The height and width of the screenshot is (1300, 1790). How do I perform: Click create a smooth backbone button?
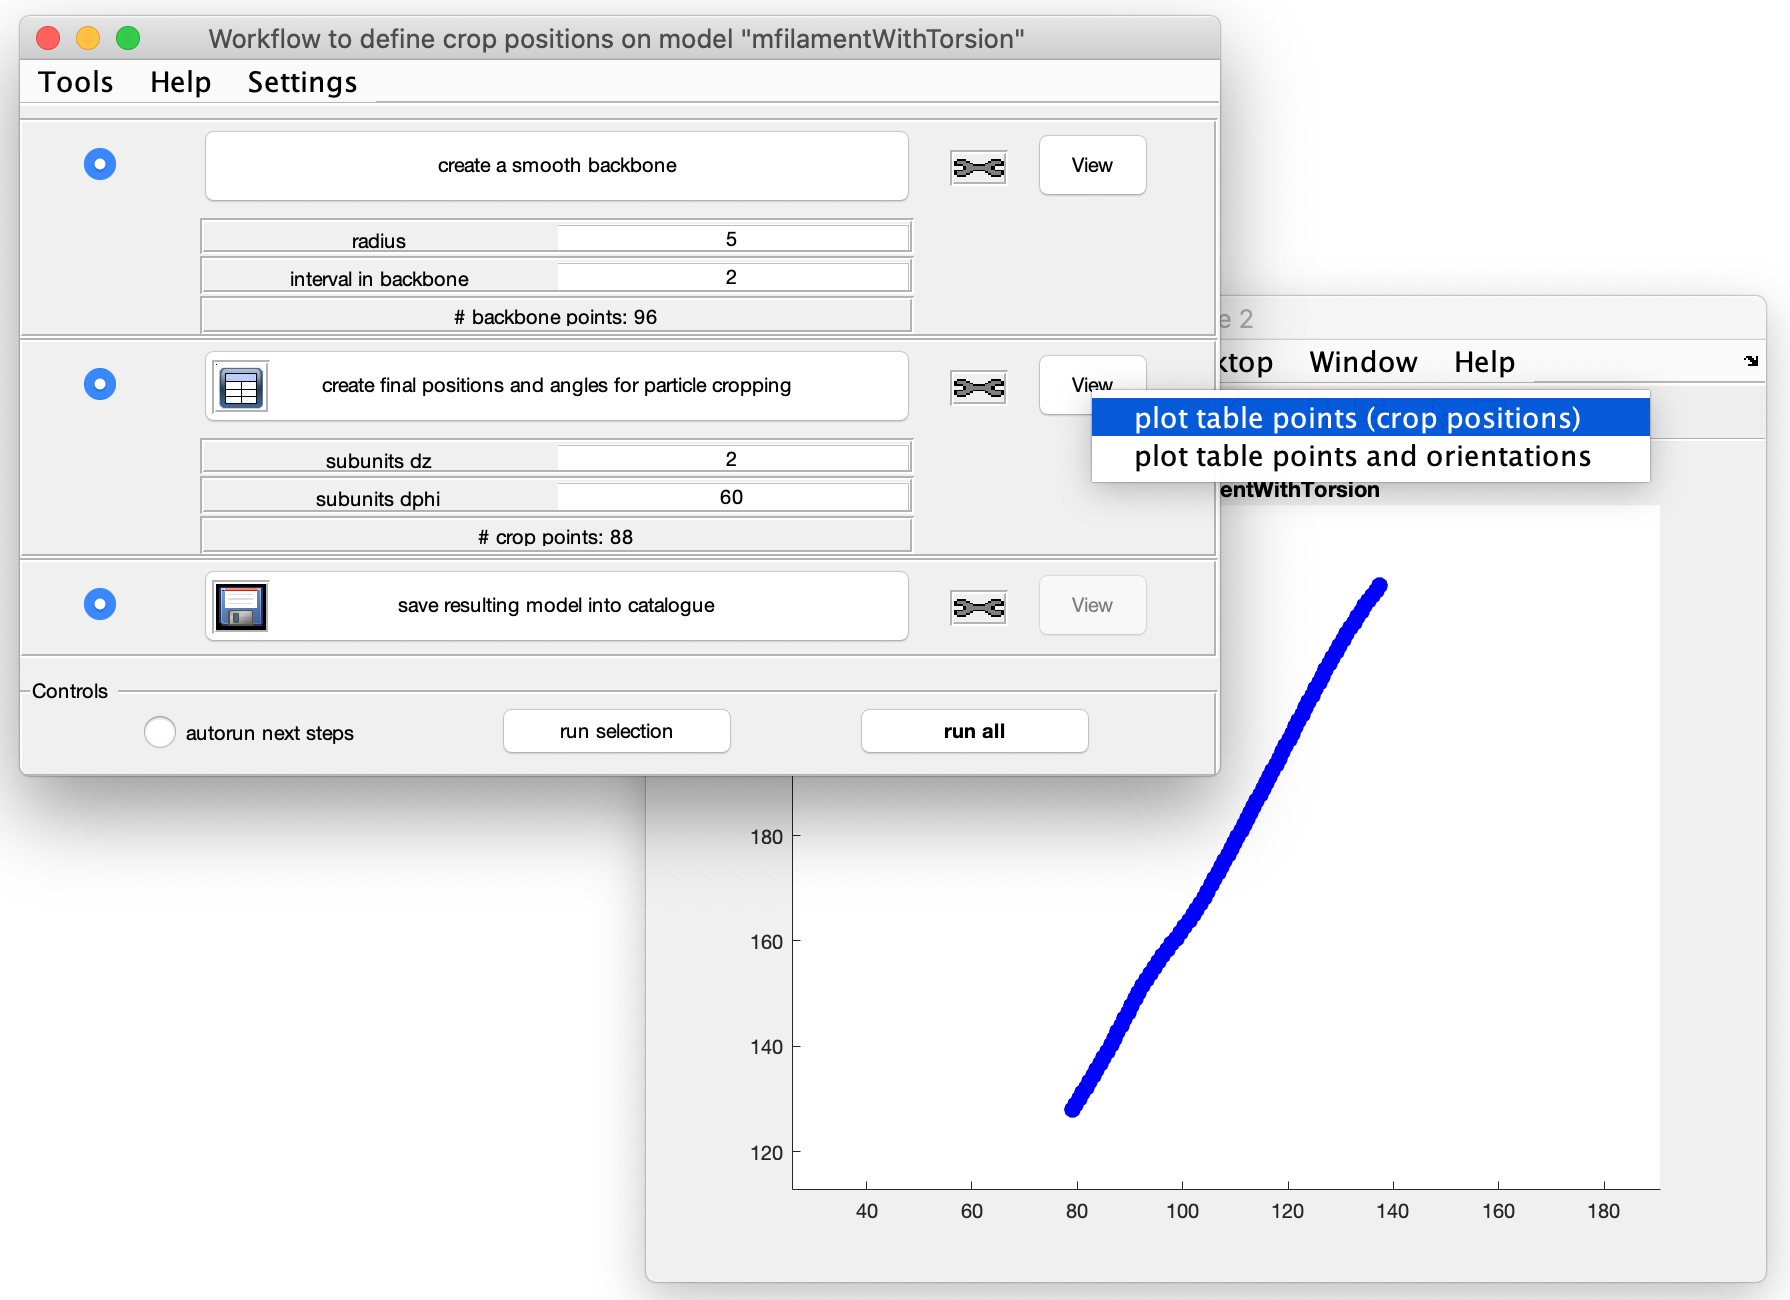click(x=557, y=166)
